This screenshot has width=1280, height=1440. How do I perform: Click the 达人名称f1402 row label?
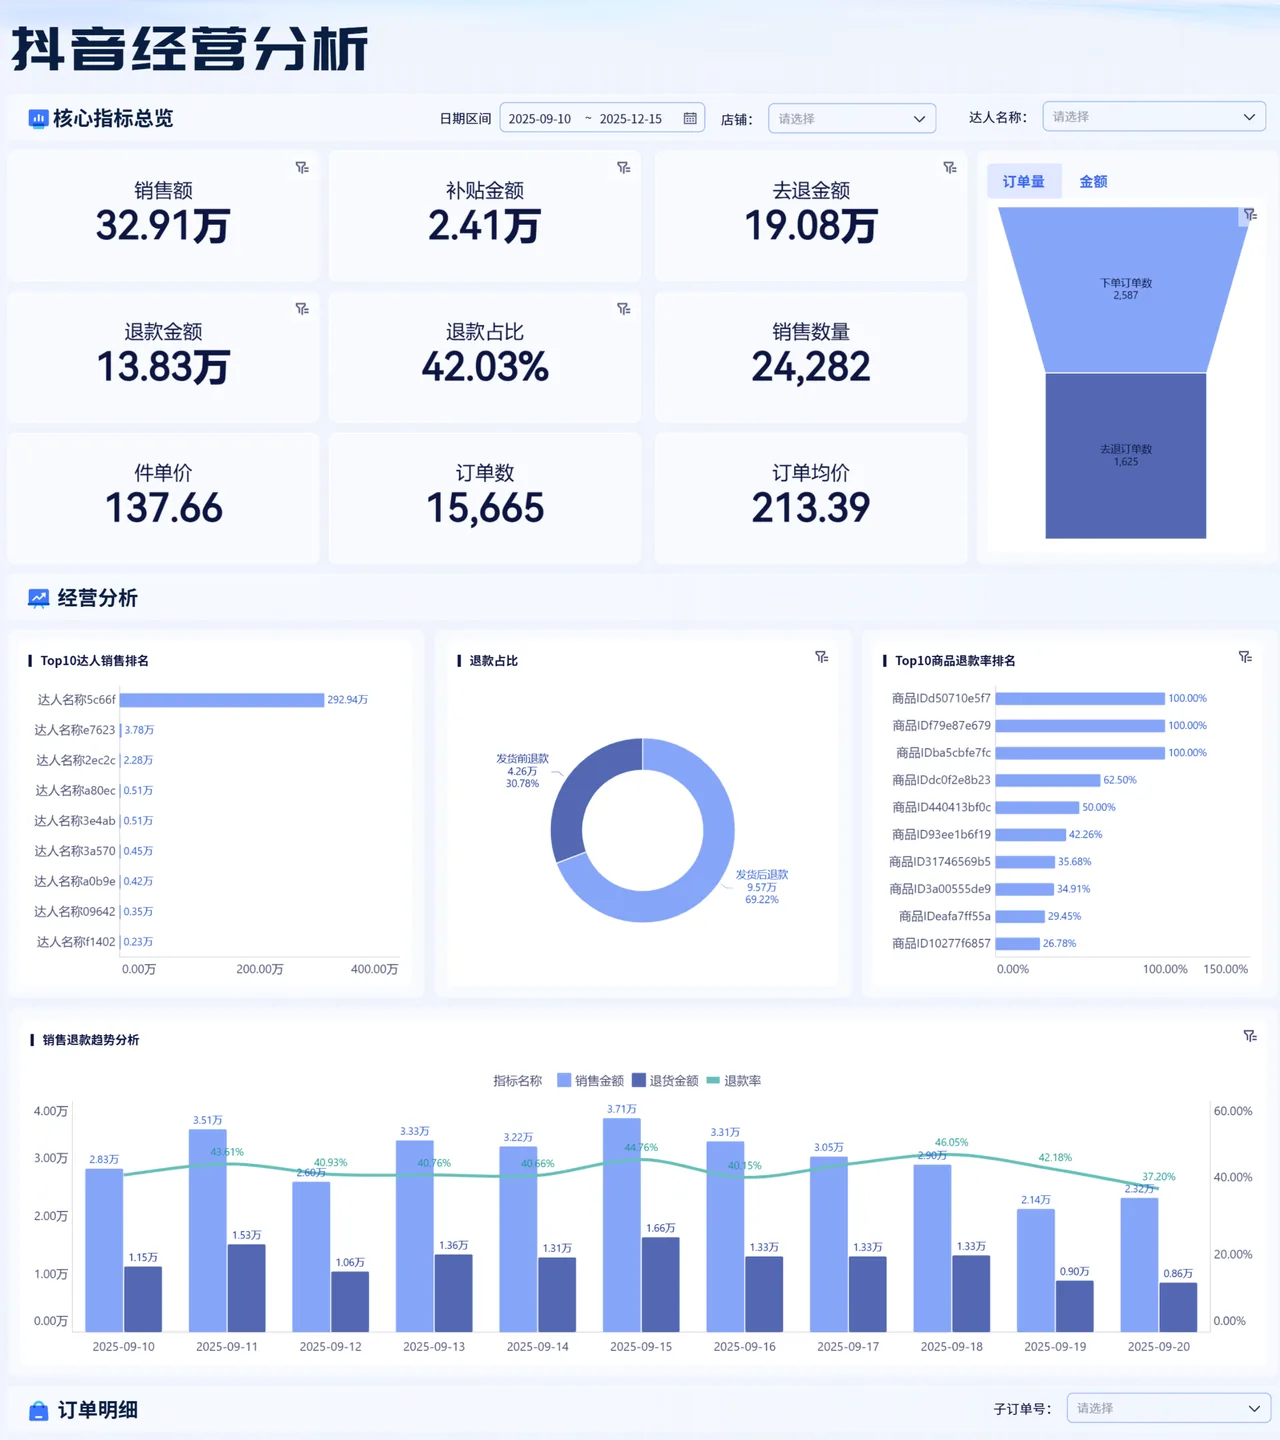click(76, 942)
